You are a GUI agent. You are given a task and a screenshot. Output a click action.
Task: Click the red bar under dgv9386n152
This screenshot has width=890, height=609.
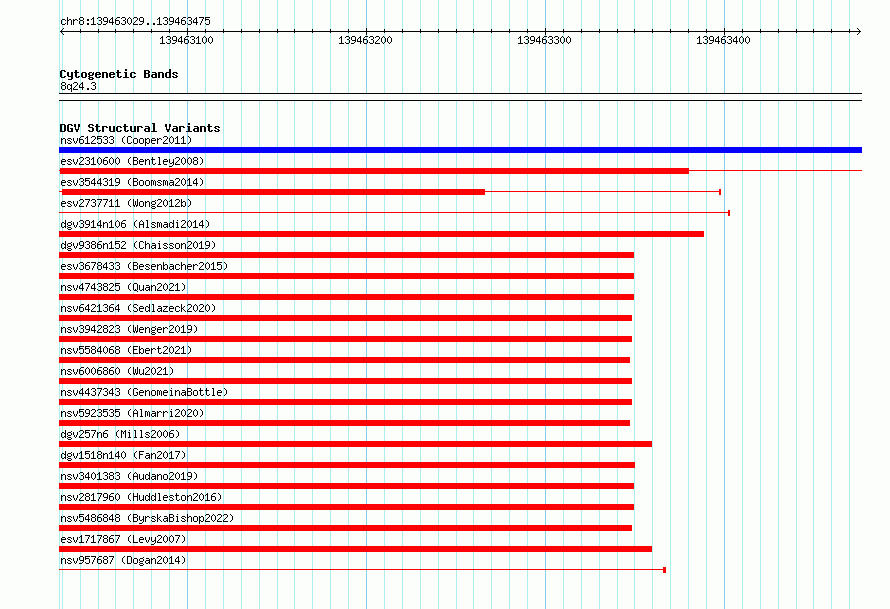[346, 255]
